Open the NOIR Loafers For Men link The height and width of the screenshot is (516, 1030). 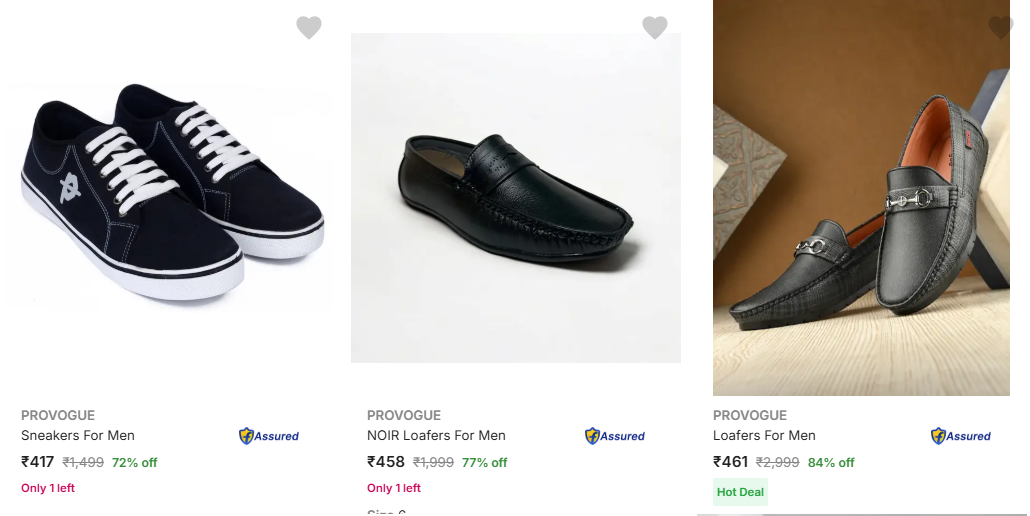point(436,435)
